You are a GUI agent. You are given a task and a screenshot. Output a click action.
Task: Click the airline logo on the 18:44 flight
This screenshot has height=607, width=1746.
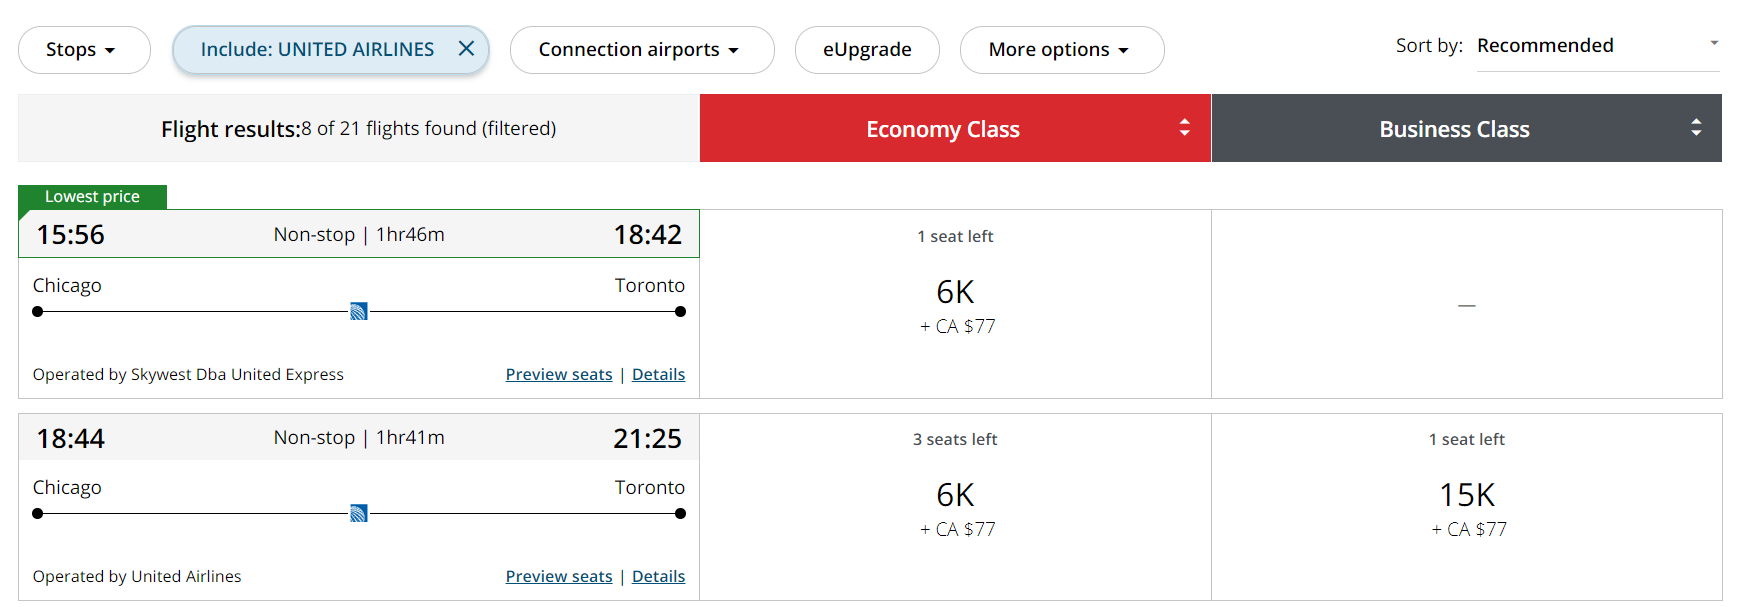coord(358,513)
